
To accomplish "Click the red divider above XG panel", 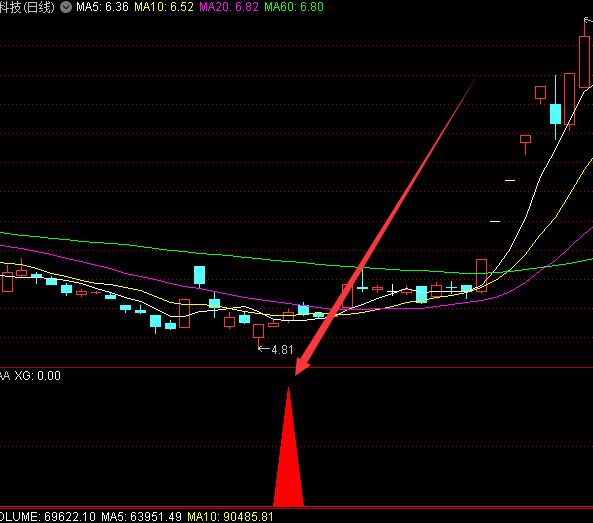I will click(x=296, y=367).
